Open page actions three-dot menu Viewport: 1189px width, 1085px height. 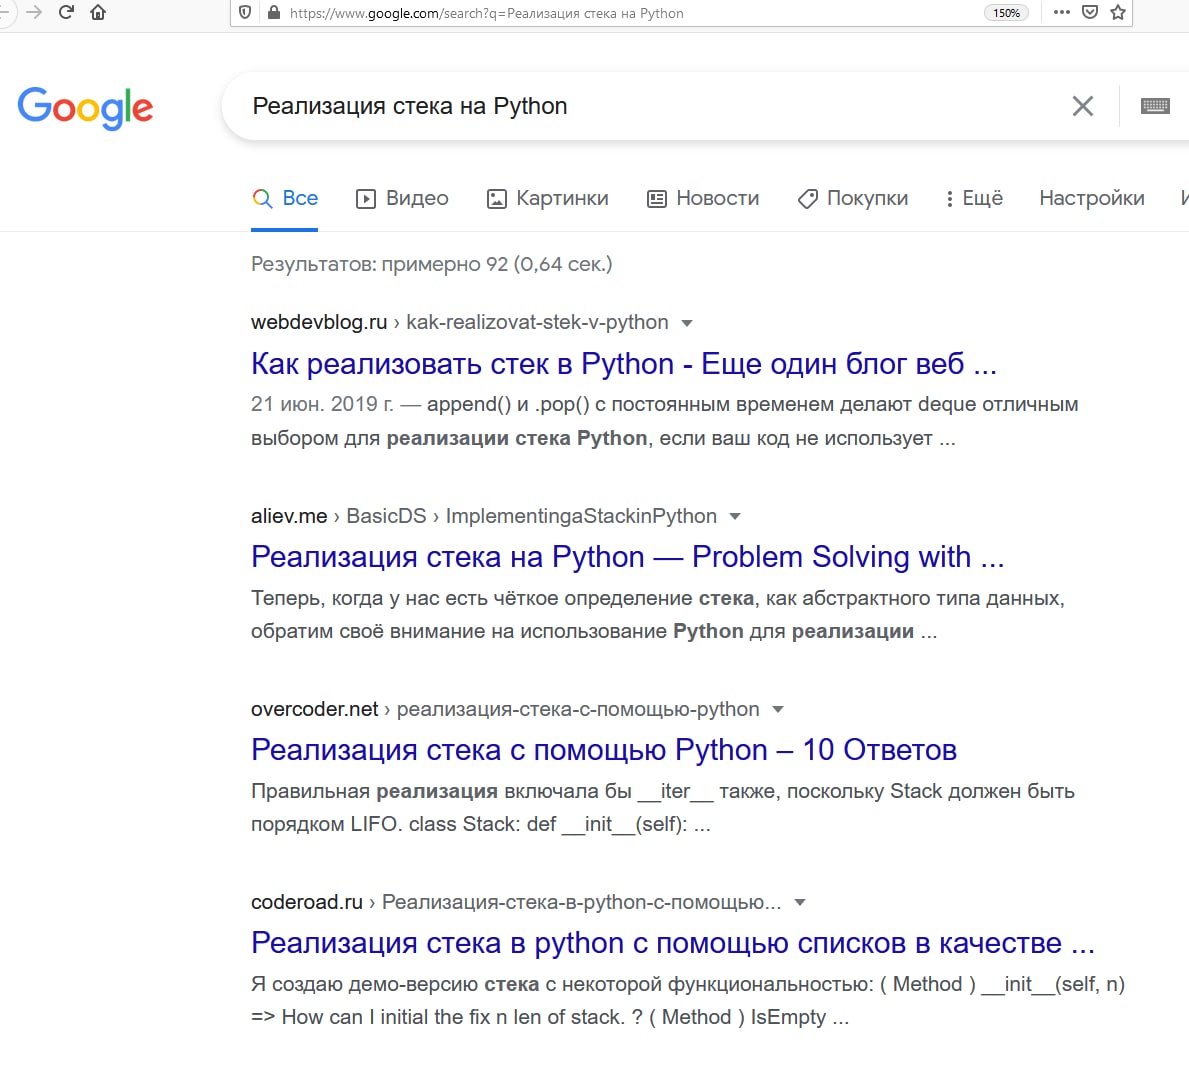click(1062, 12)
